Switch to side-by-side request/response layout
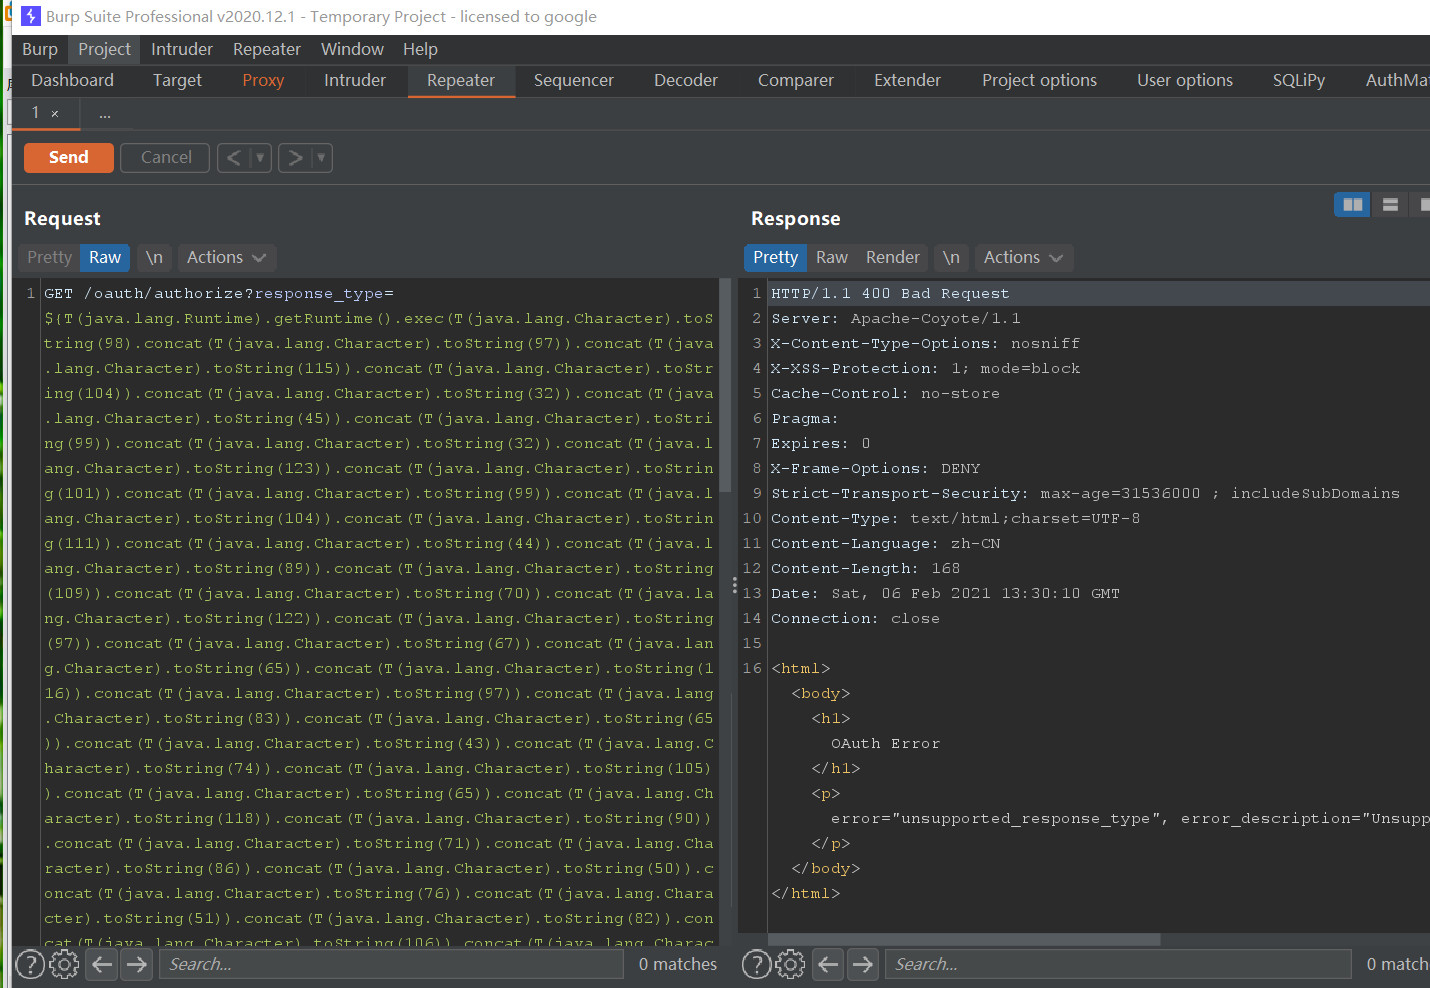1430x988 pixels. pos(1352,204)
